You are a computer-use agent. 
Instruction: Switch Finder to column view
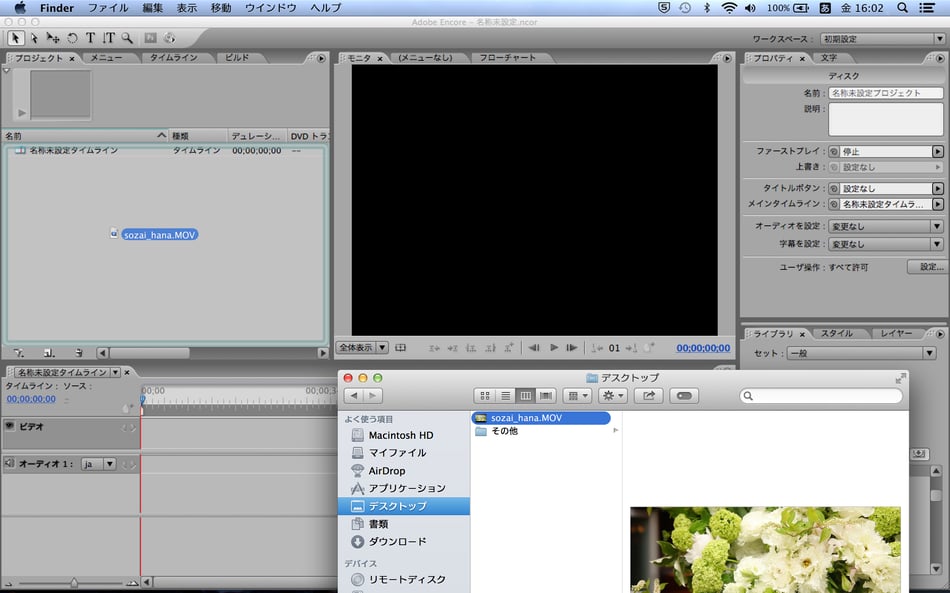pyautogui.click(x=526, y=396)
